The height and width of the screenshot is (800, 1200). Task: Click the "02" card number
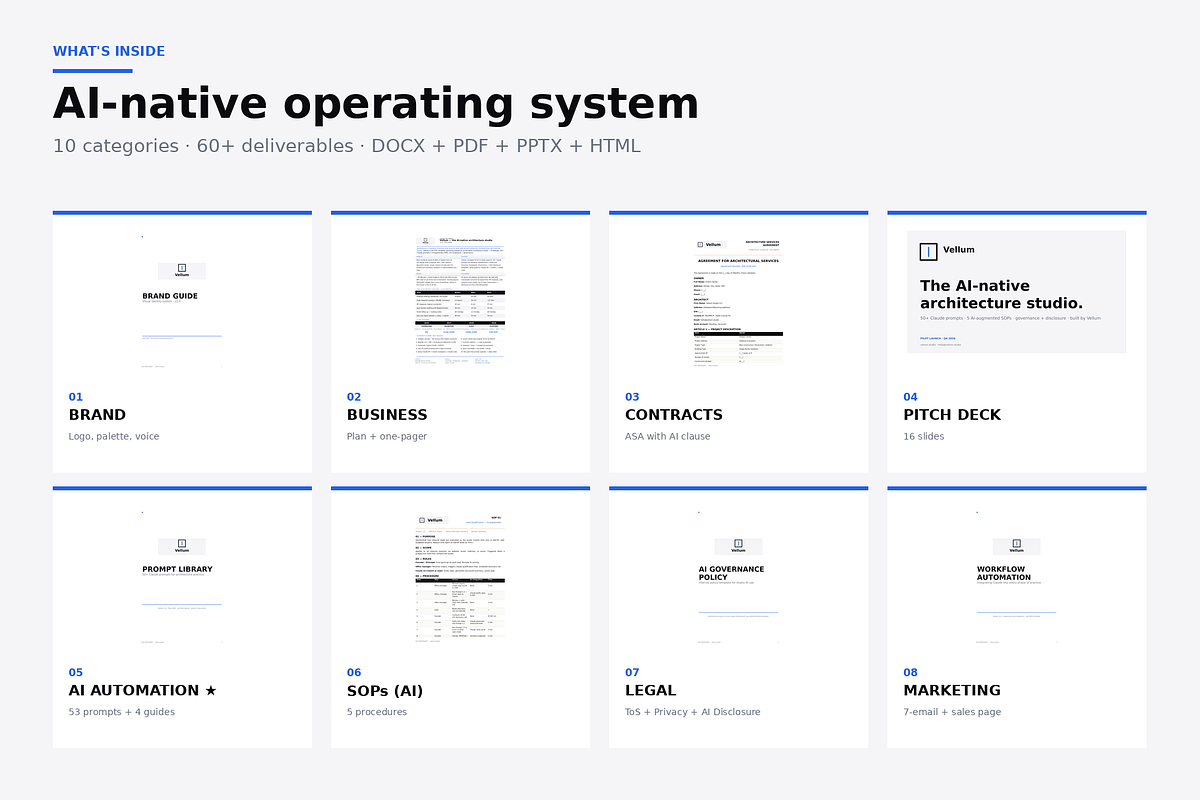(x=354, y=397)
